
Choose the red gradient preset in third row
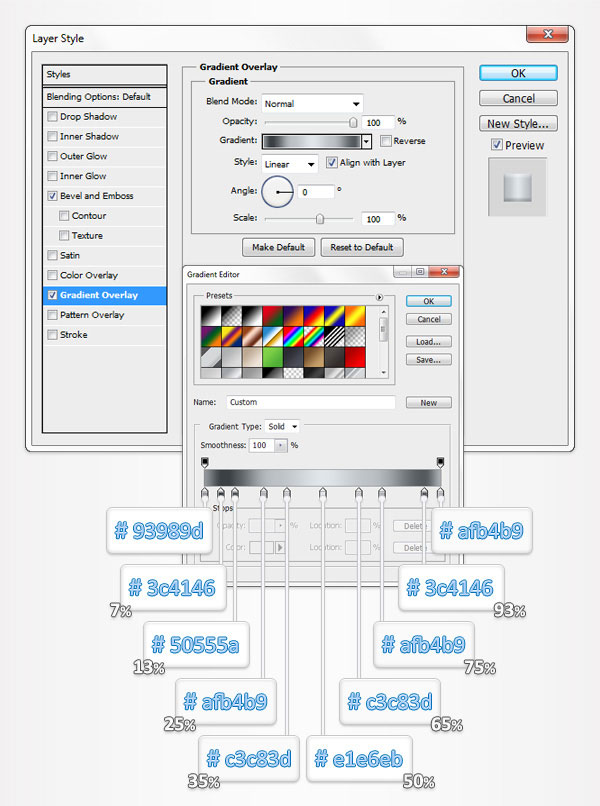coord(355,357)
